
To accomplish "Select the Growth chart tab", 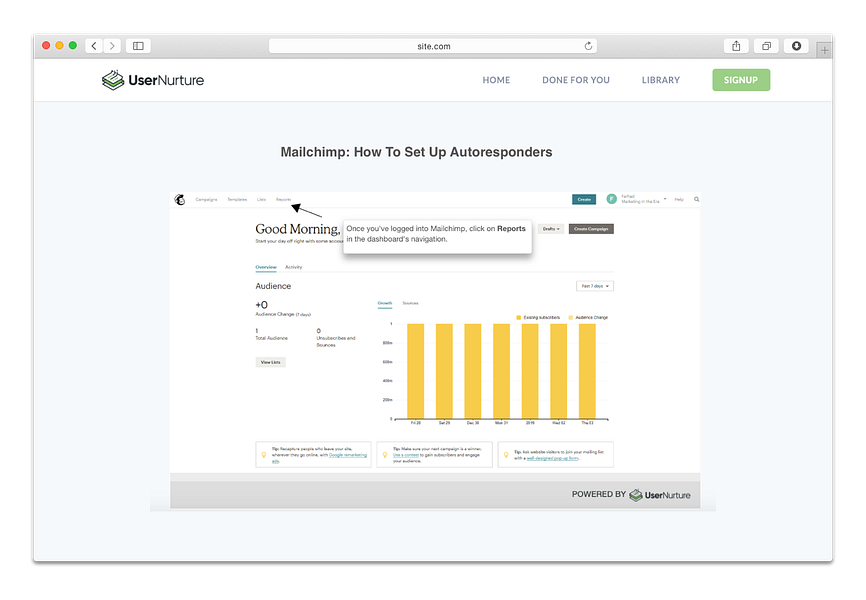I will tap(385, 303).
